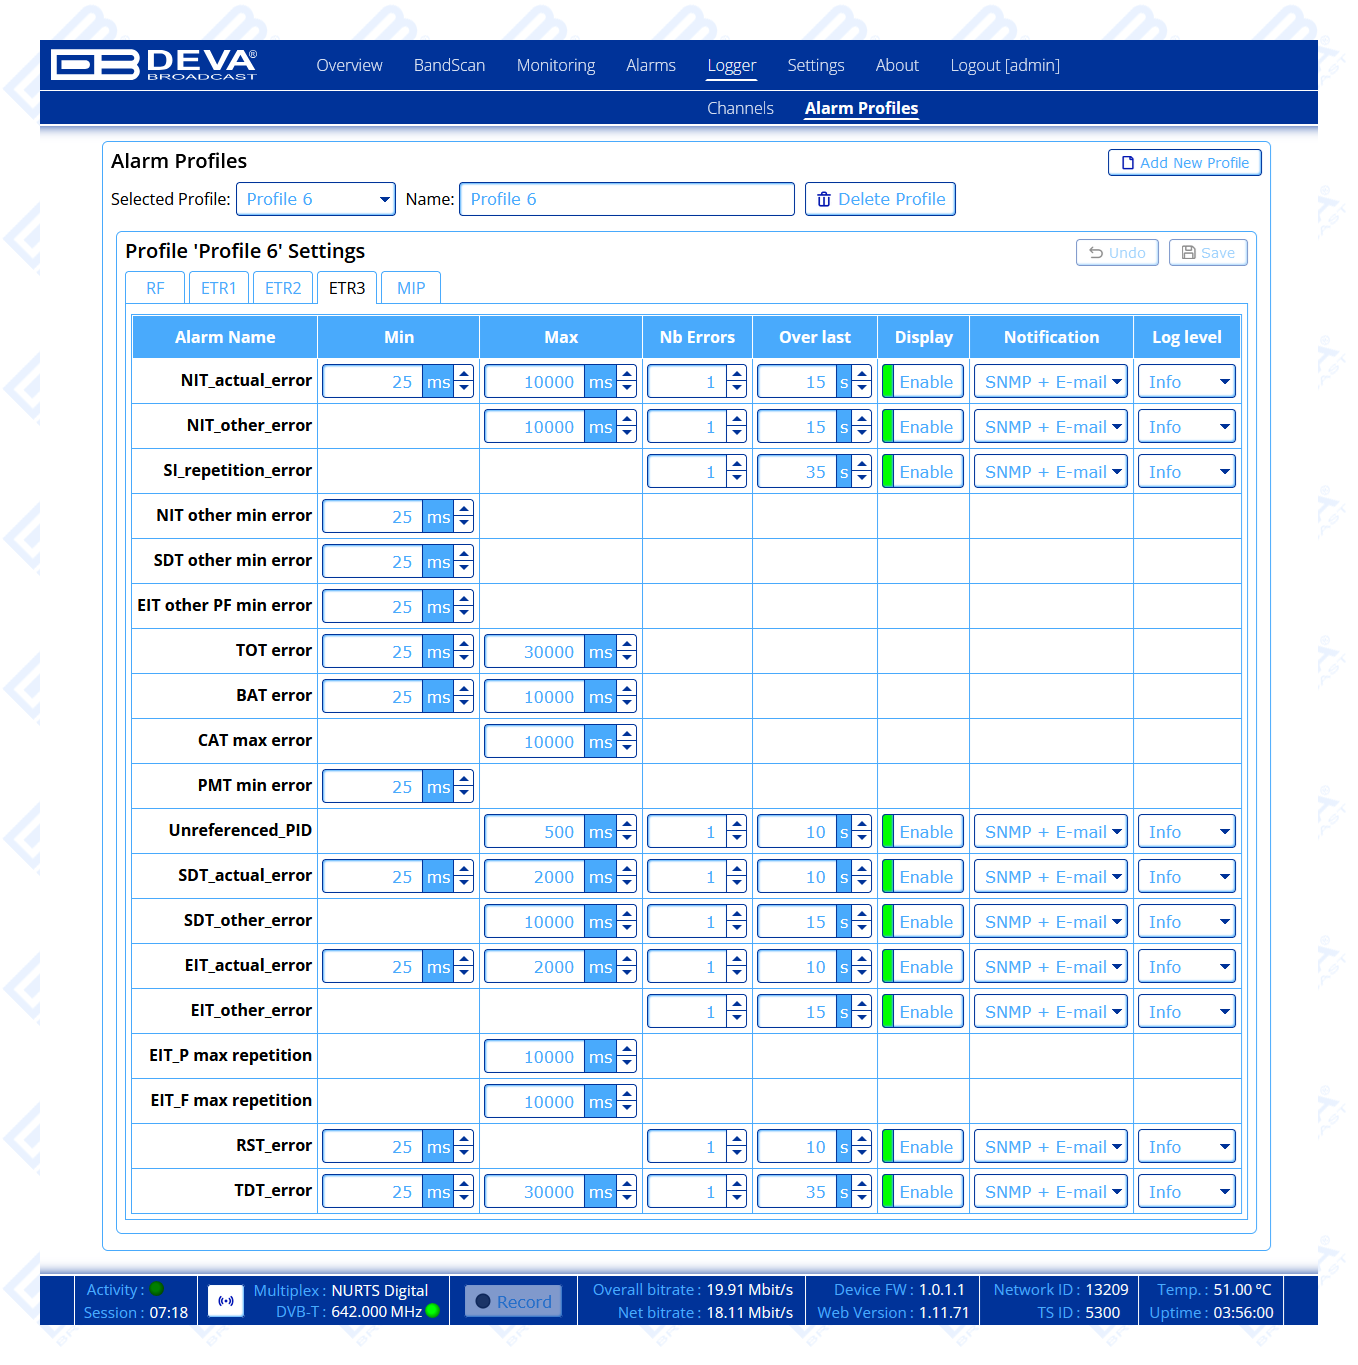Viewport: 1358px width, 1365px height.
Task: Toggle Enable display for NIT_actual_error
Action: (924, 382)
